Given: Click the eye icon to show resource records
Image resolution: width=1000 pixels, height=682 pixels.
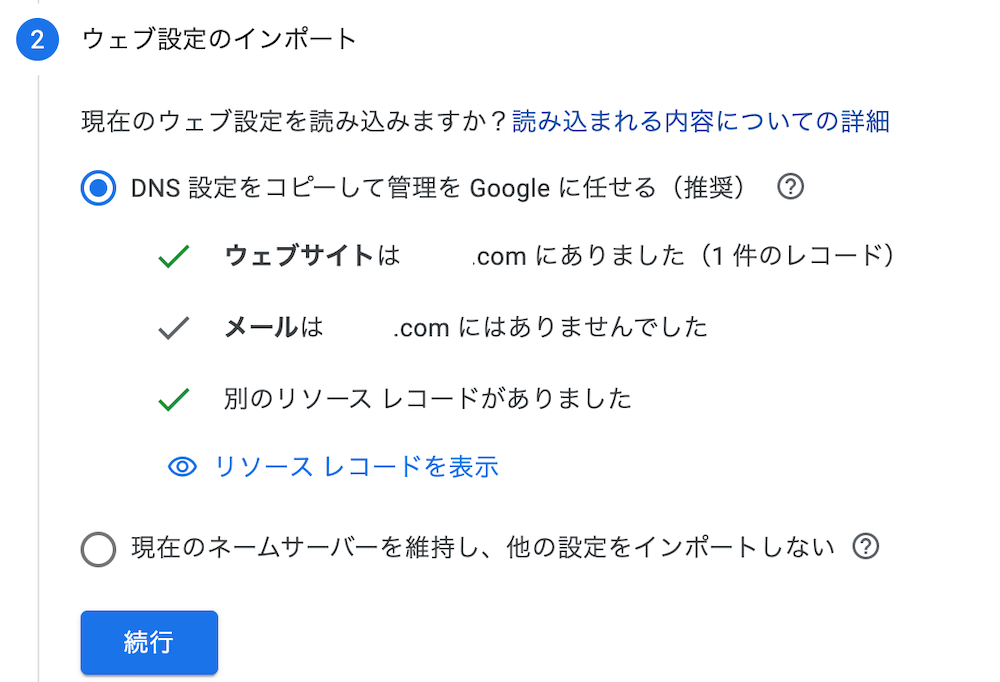Looking at the screenshot, I should pyautogui.click(x=182, y=467).
